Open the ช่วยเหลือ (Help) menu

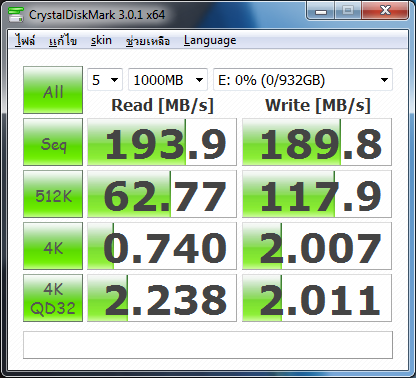(148, 40)
